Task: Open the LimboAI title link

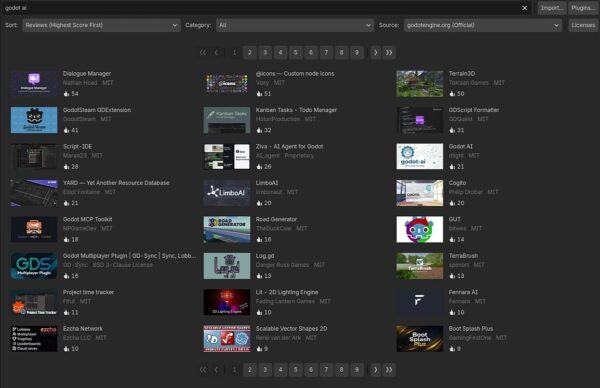Action: (x=267, y=183)
